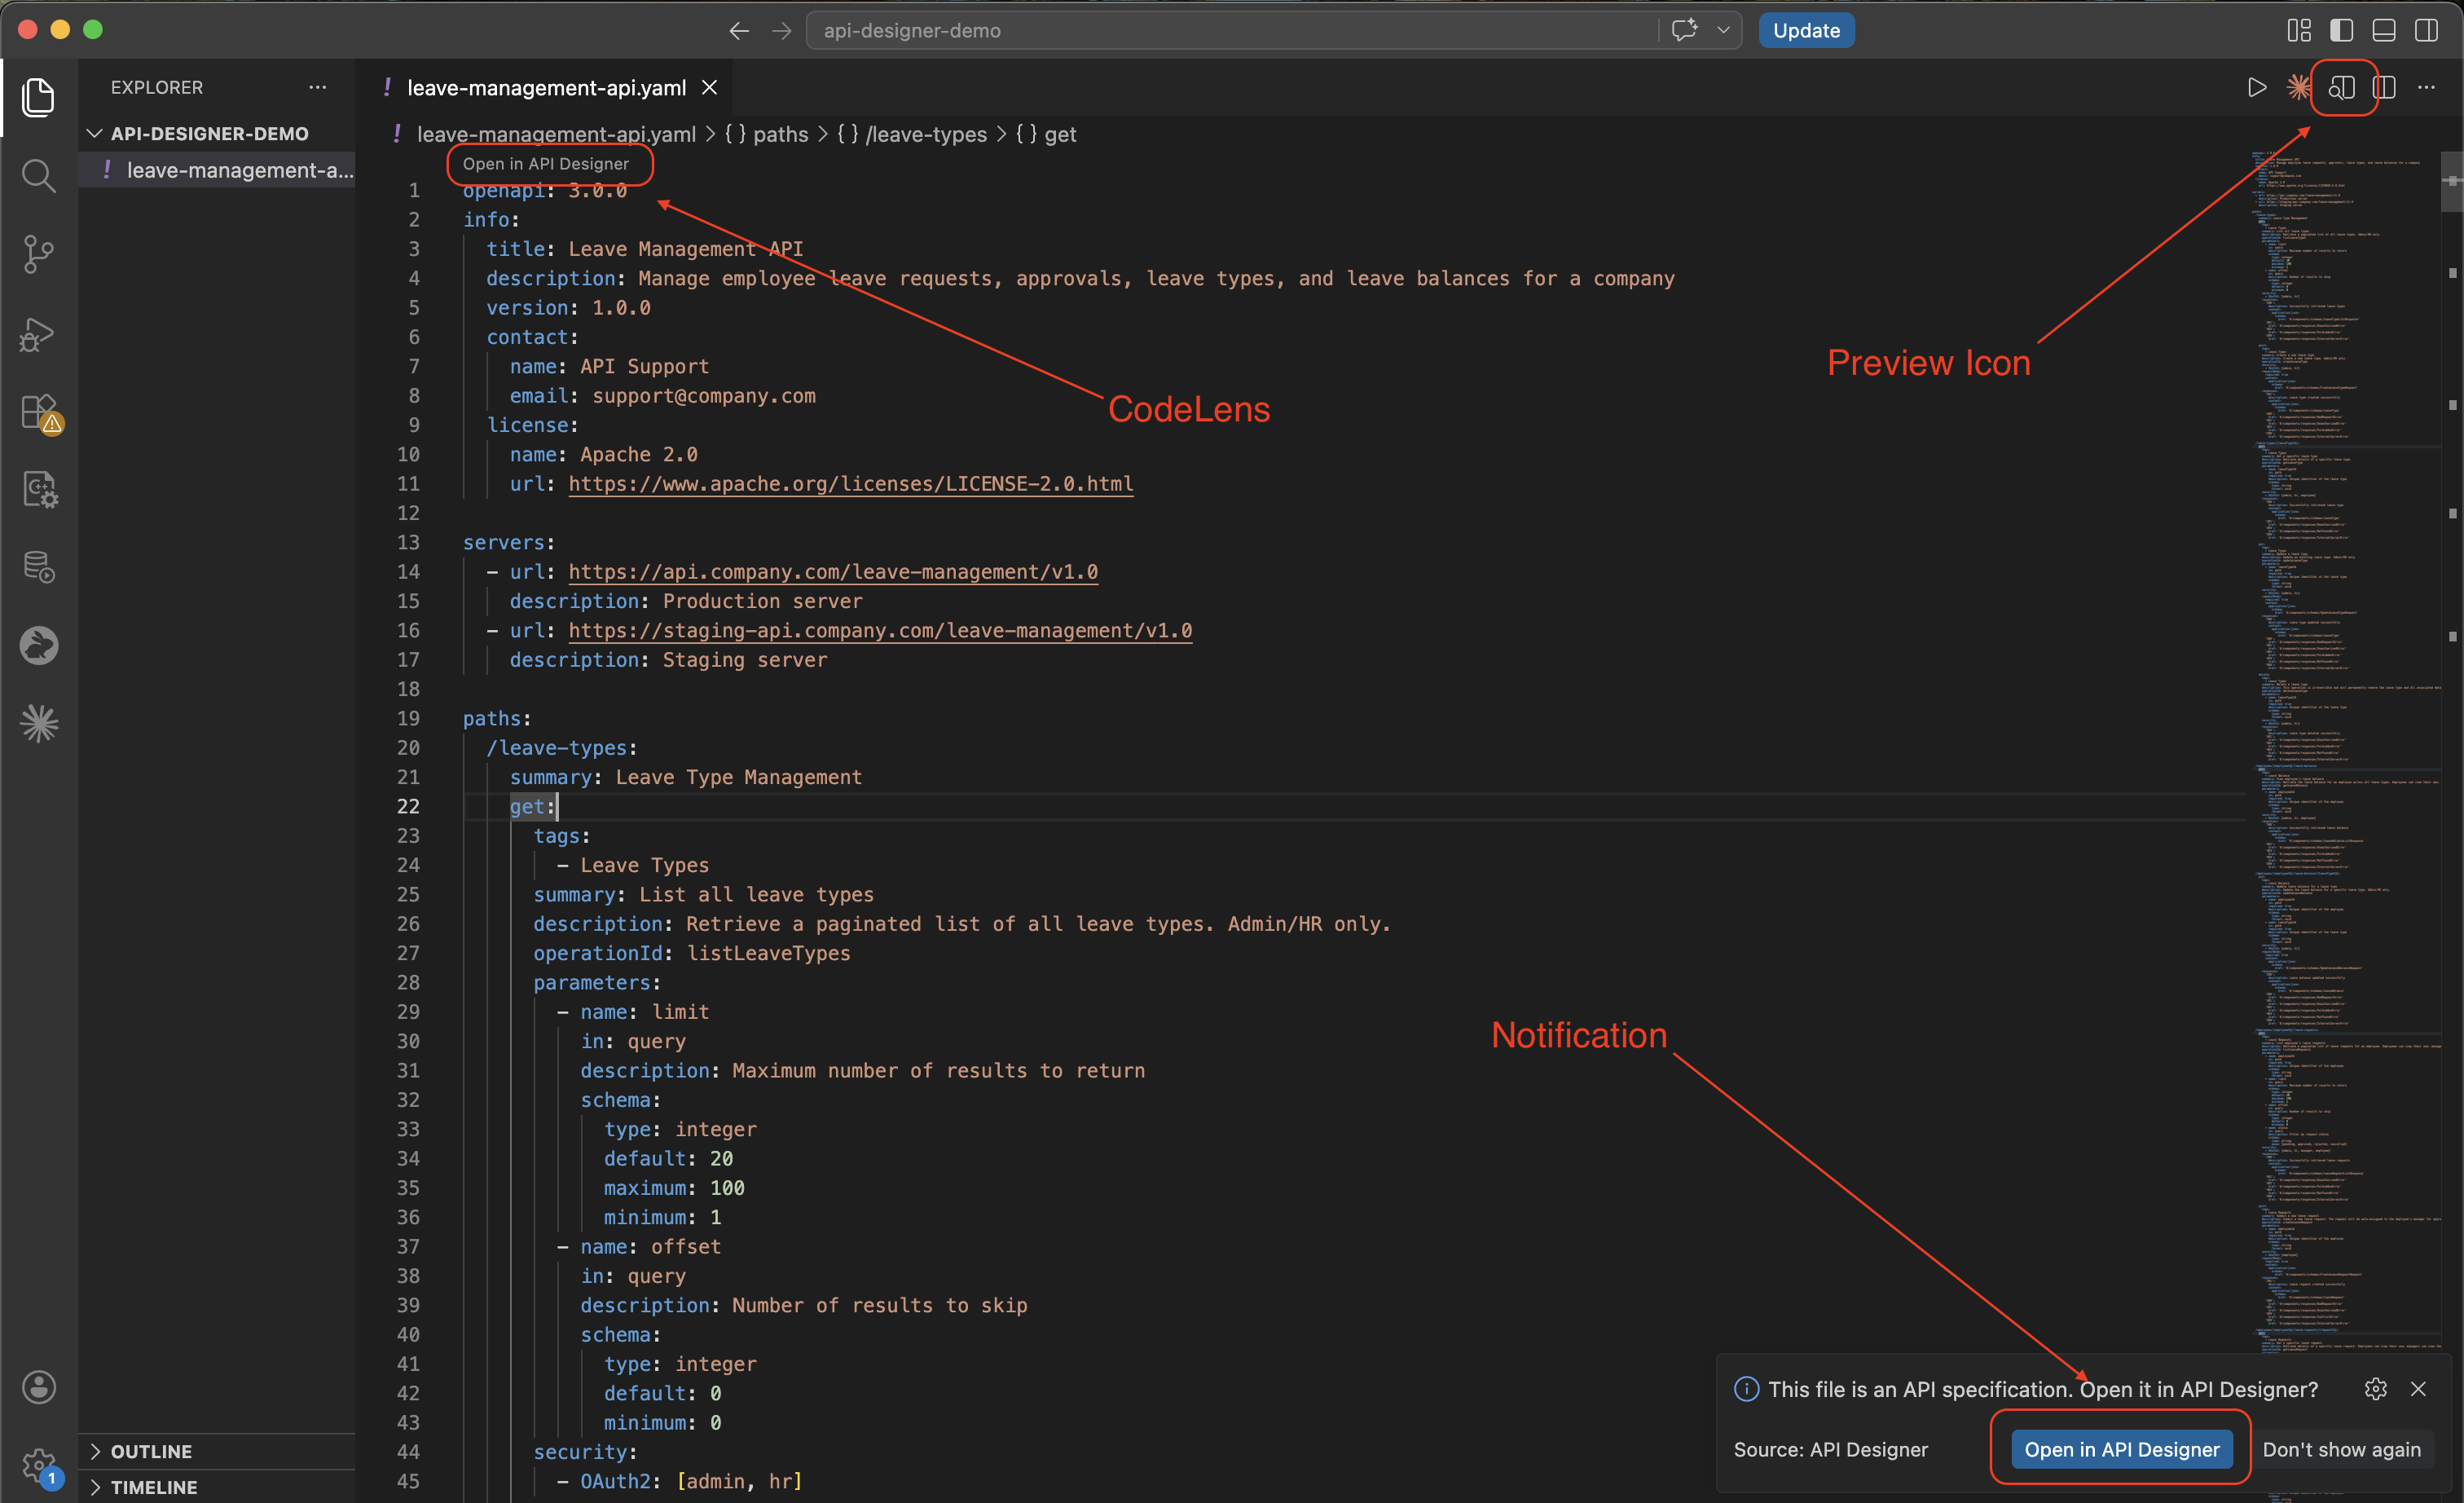Open the production server URL link
The width and height of the screenshot is (2464, 1503).
pyautogui.click(x=833, y=572)
